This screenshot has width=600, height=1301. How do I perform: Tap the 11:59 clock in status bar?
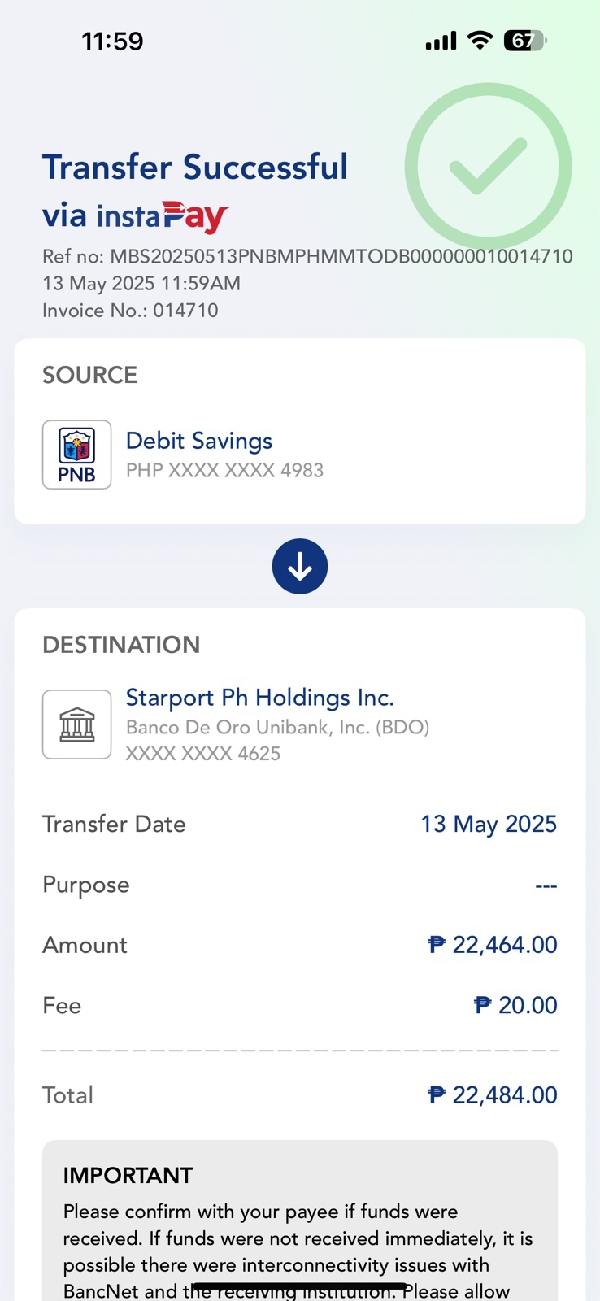click(112, 41)
